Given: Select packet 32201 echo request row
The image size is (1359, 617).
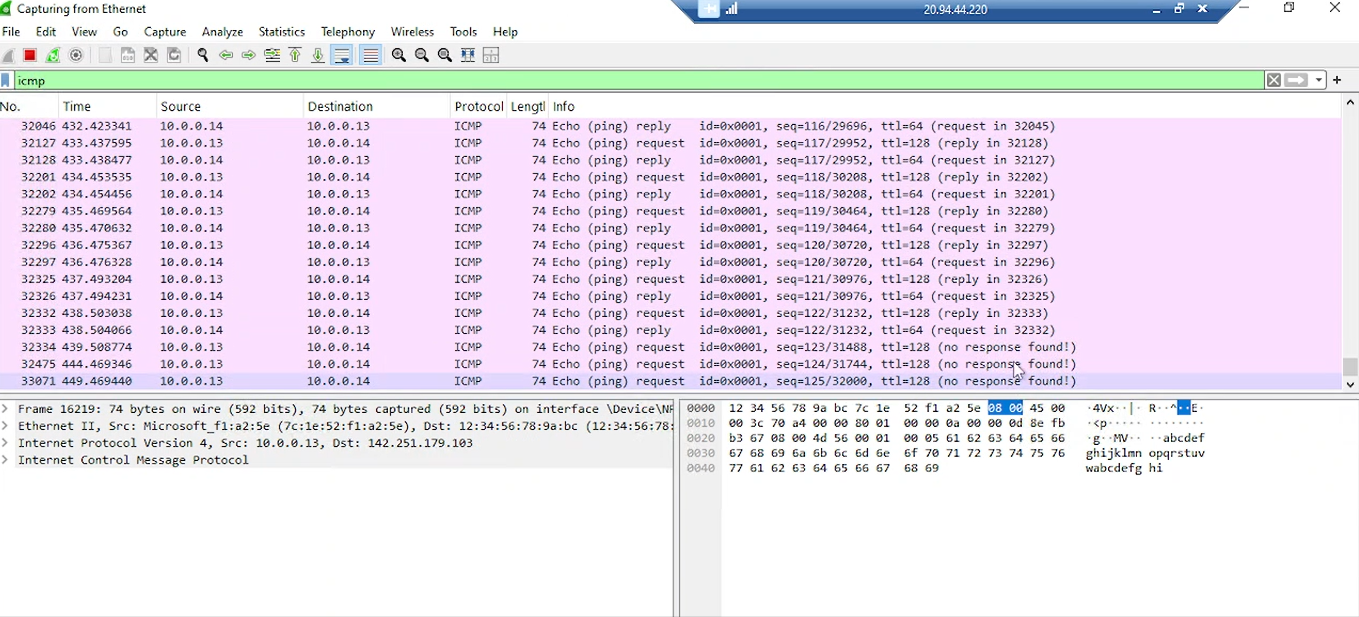Looking at the screenshot, I should tap(670, 178).
